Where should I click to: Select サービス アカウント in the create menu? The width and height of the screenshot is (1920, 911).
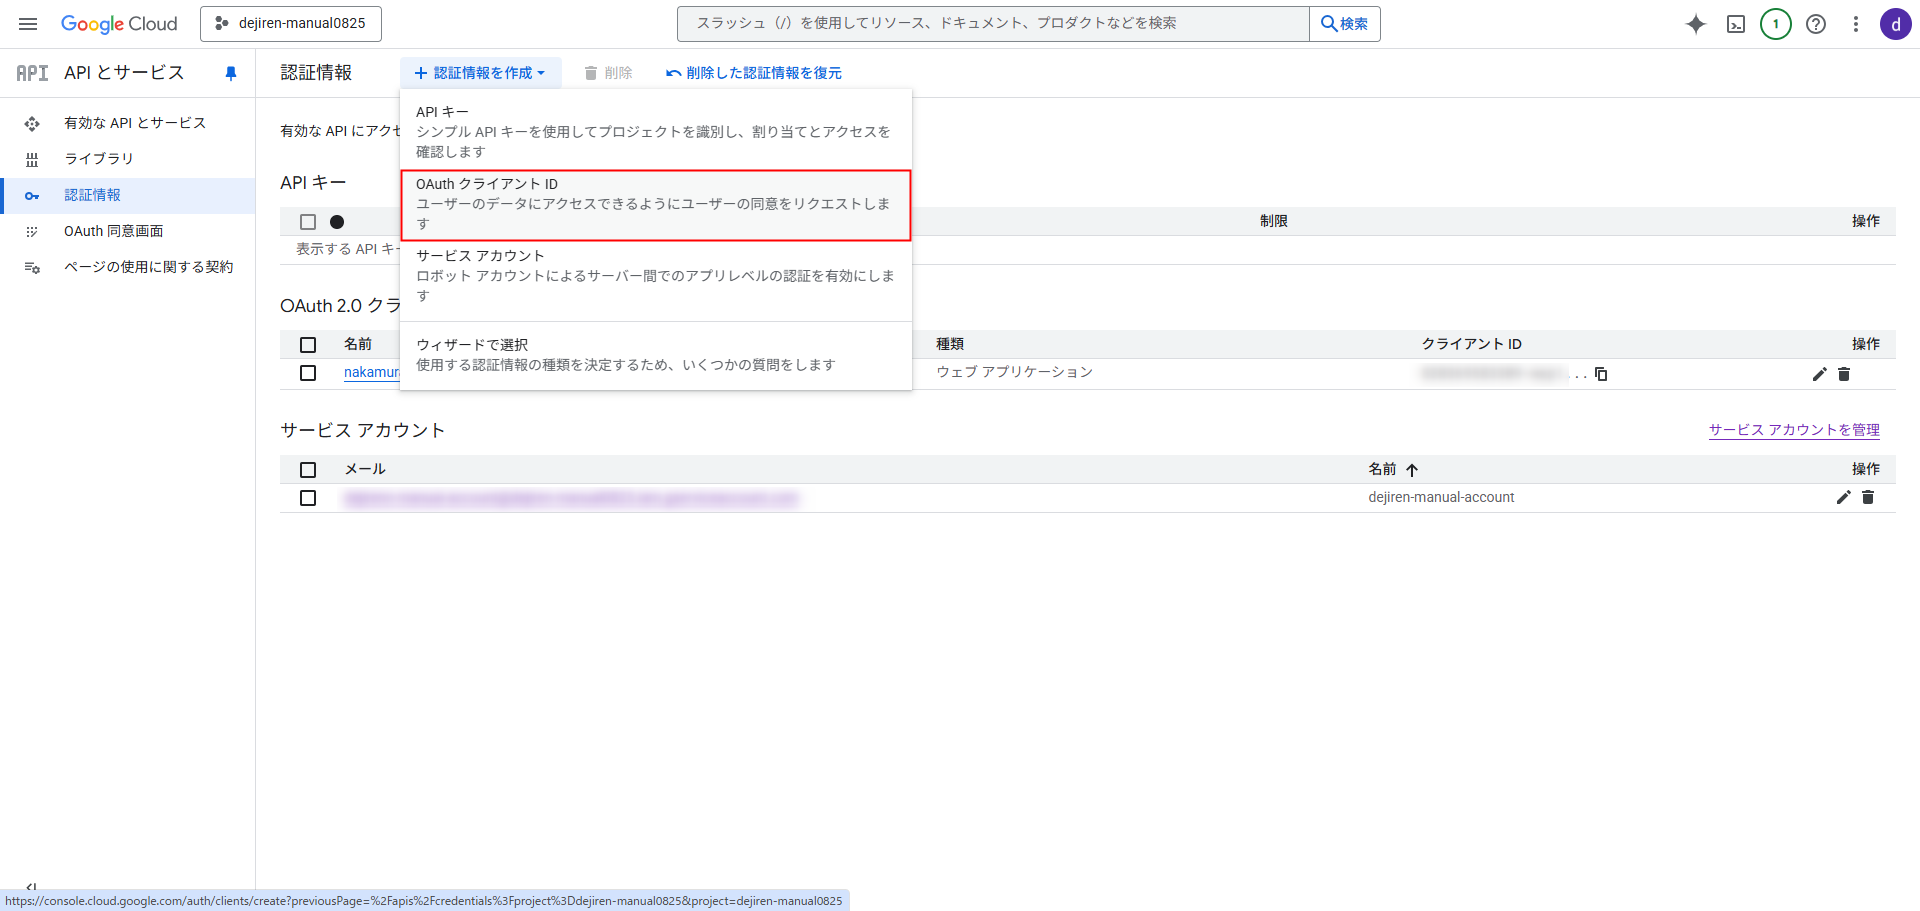tap(655, 275)
